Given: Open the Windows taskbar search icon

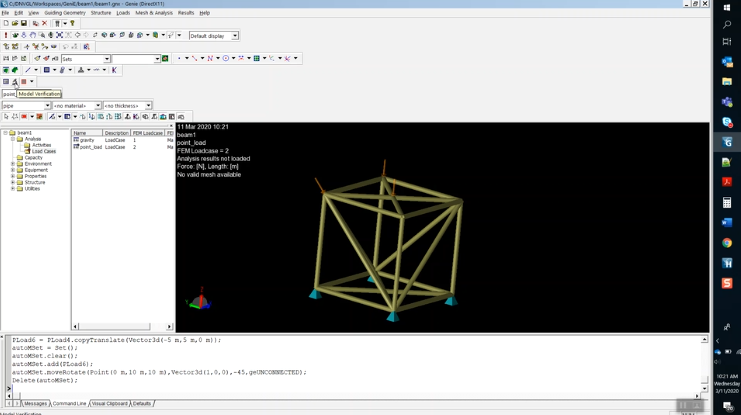Looking at the screenshot, I should point(727,25).
